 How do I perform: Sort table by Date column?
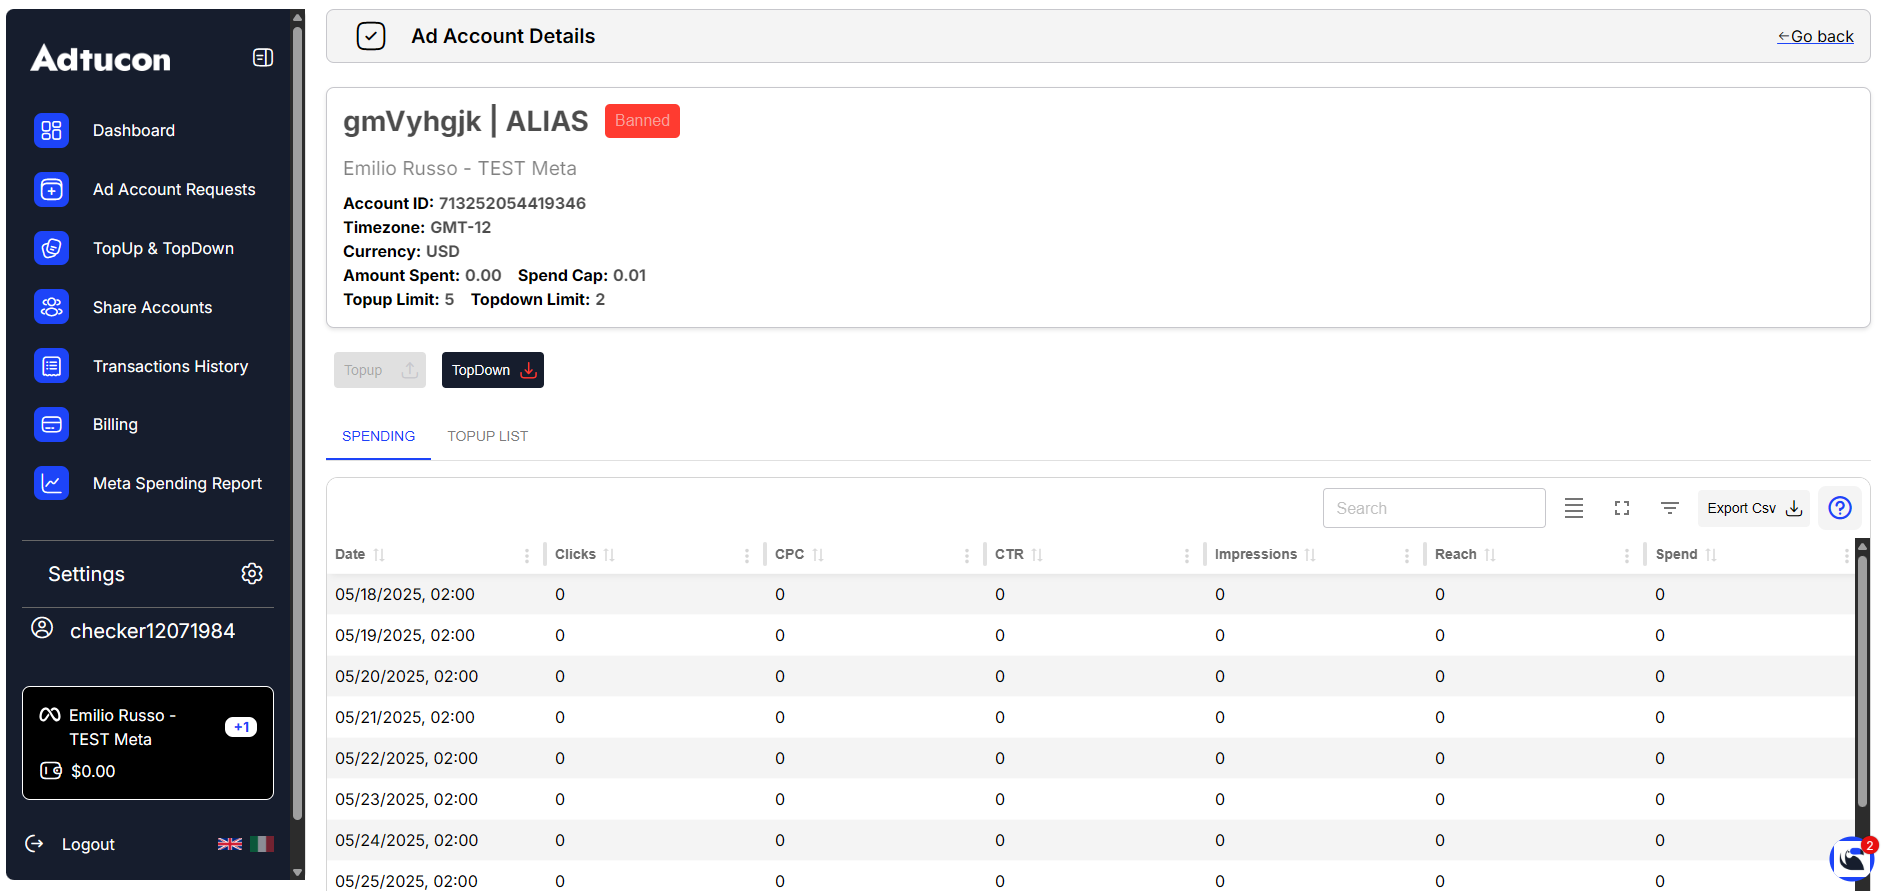coord(379,555)
